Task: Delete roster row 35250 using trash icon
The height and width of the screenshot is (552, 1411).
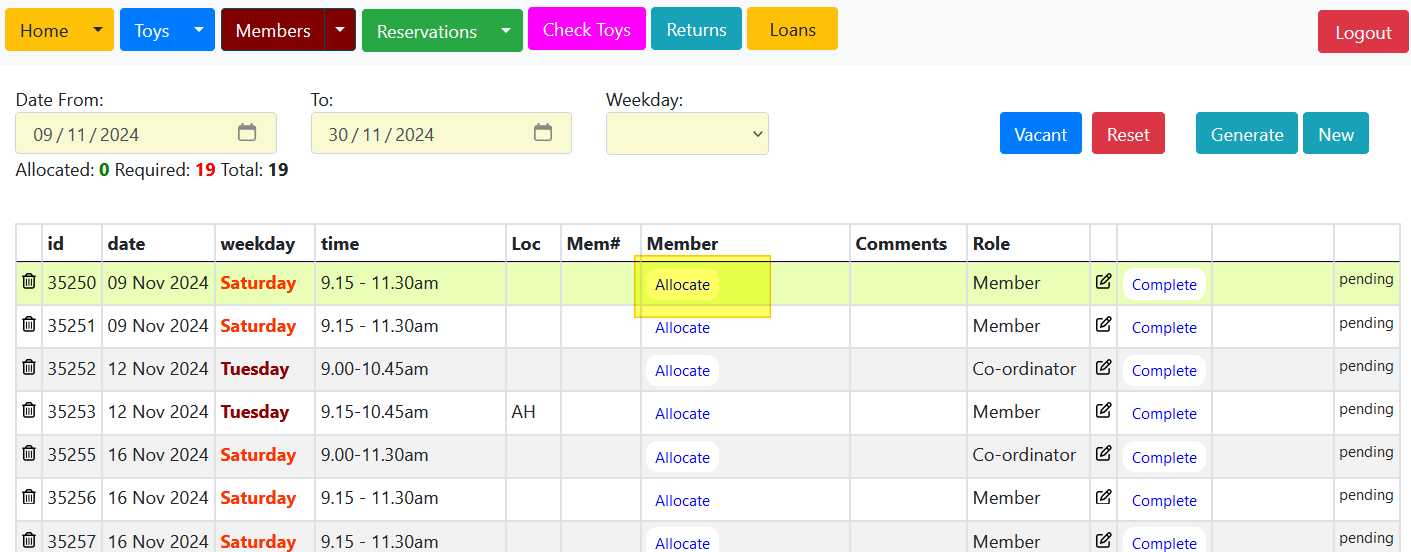Action: click(x=29, y=282)
